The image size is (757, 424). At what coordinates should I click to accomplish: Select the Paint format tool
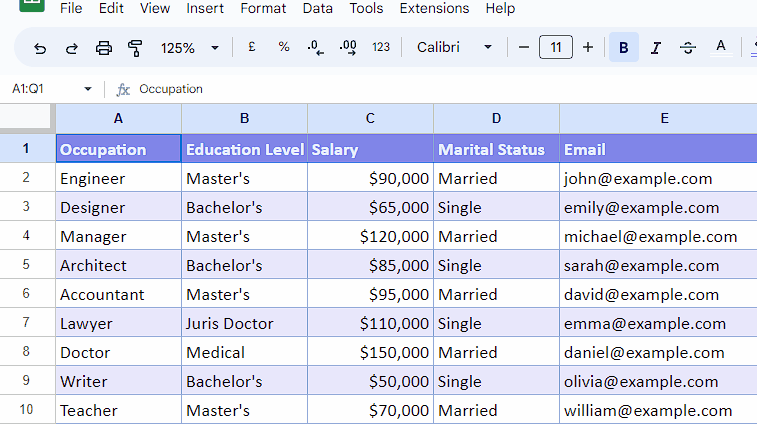coord(135,48)
